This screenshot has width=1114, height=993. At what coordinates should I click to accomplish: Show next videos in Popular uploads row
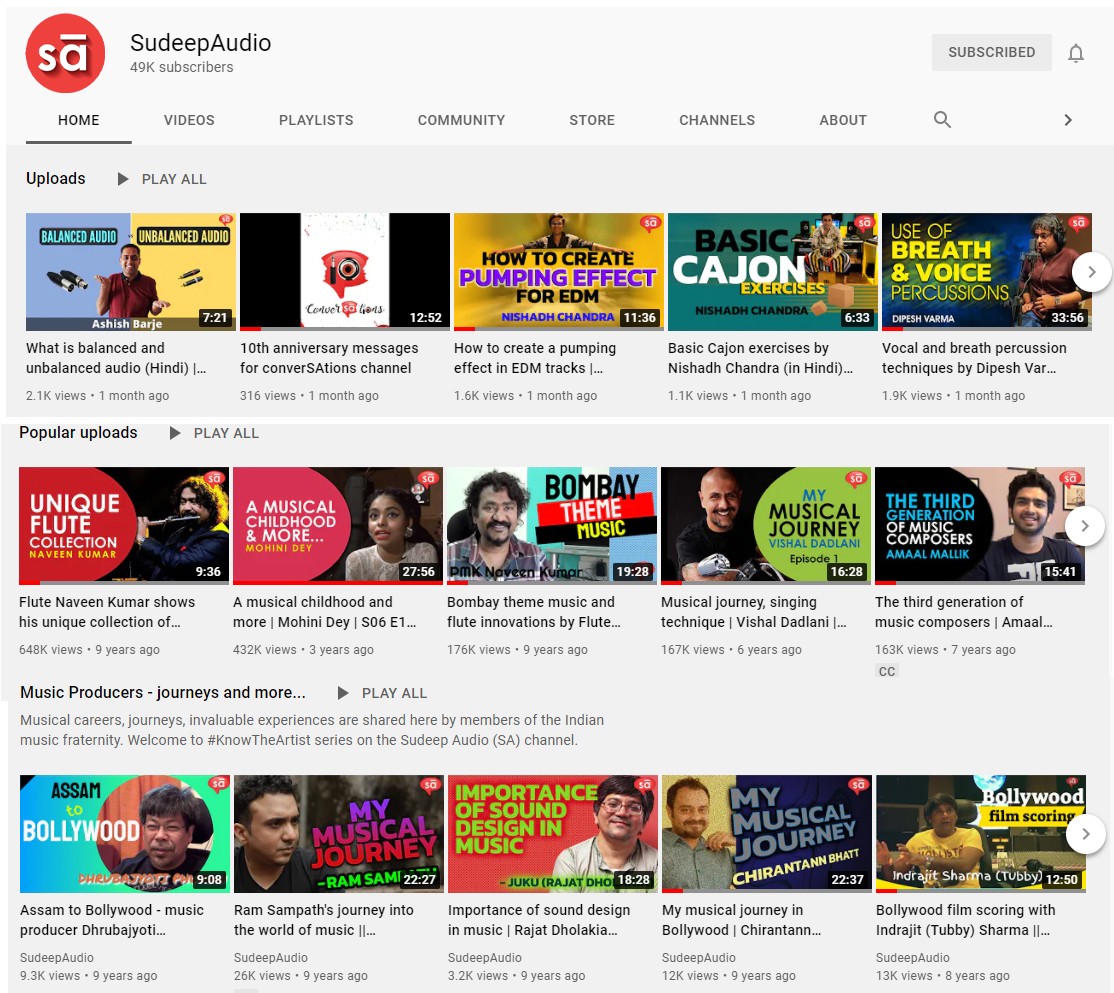tap(1085, 526)
